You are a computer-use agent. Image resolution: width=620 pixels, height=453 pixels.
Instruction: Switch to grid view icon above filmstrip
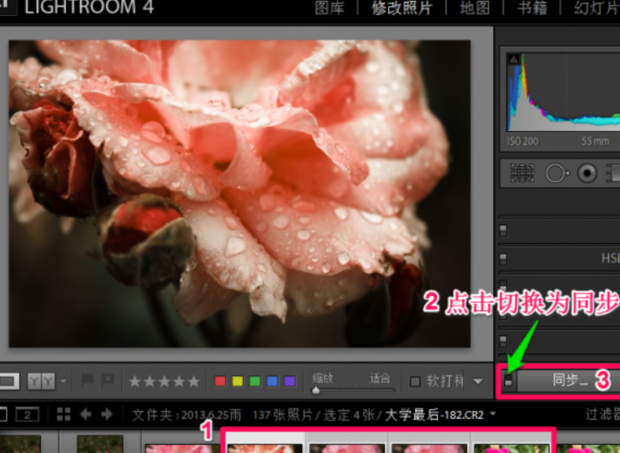coord(63,414)
